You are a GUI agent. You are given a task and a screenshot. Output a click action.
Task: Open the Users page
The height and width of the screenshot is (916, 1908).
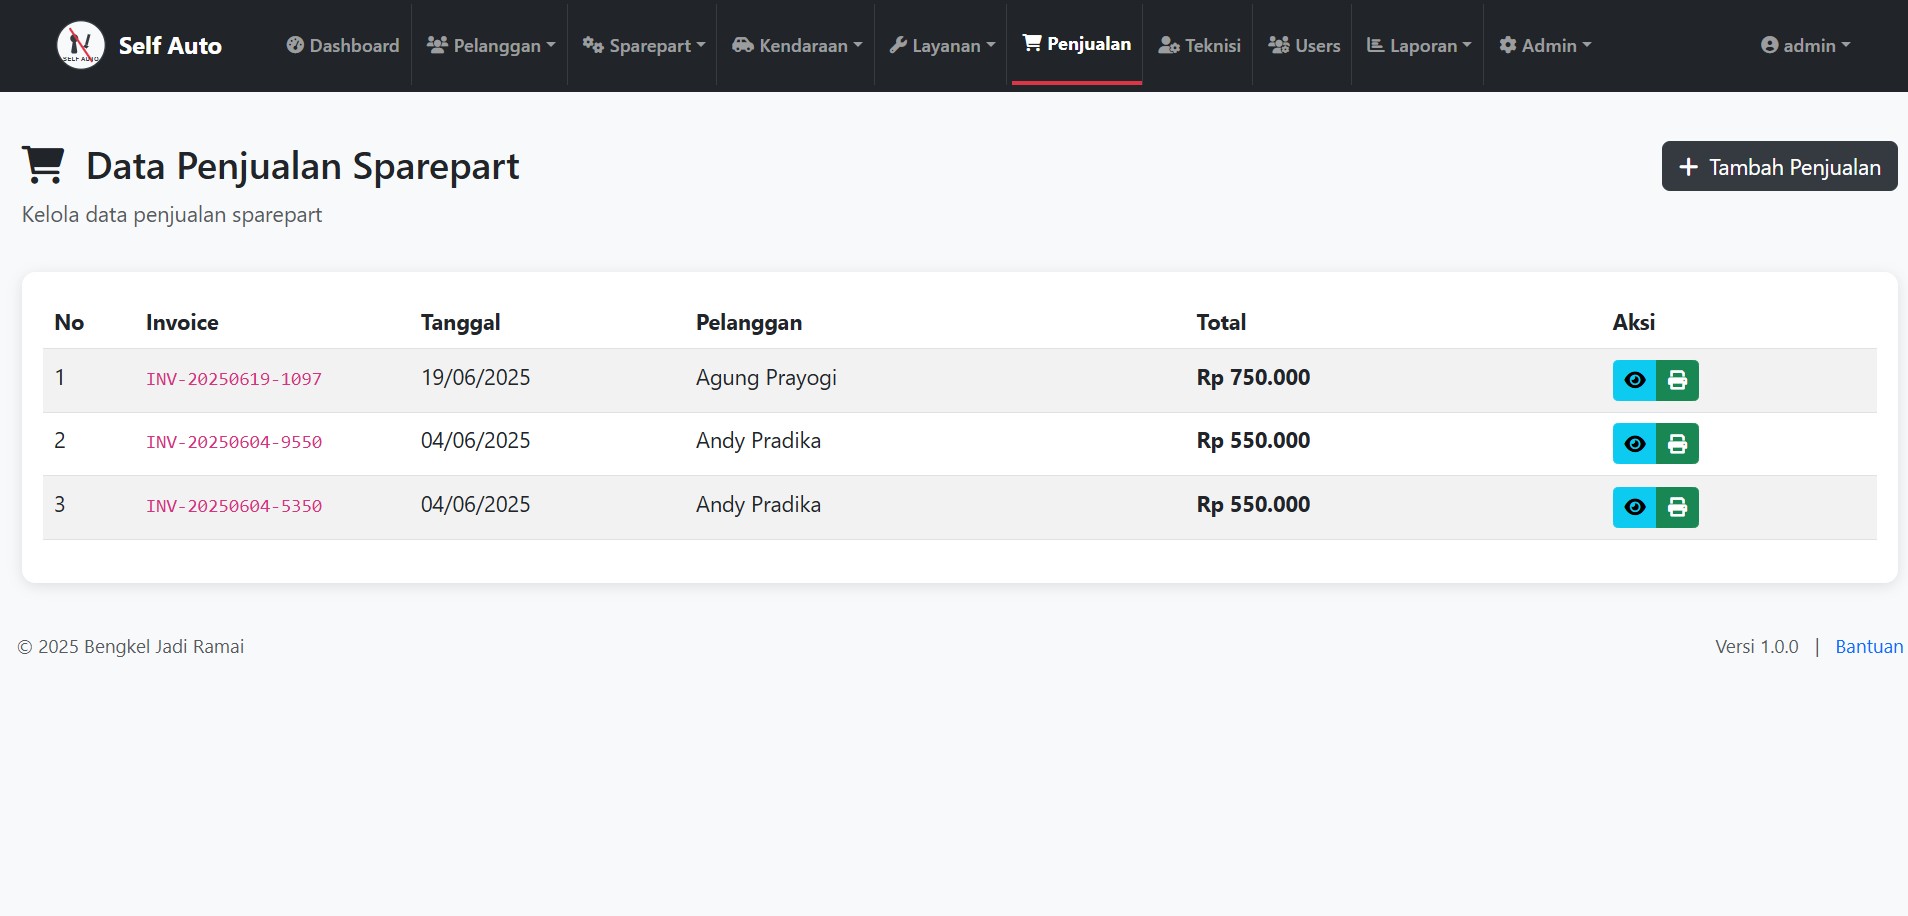coord(1304,45)
